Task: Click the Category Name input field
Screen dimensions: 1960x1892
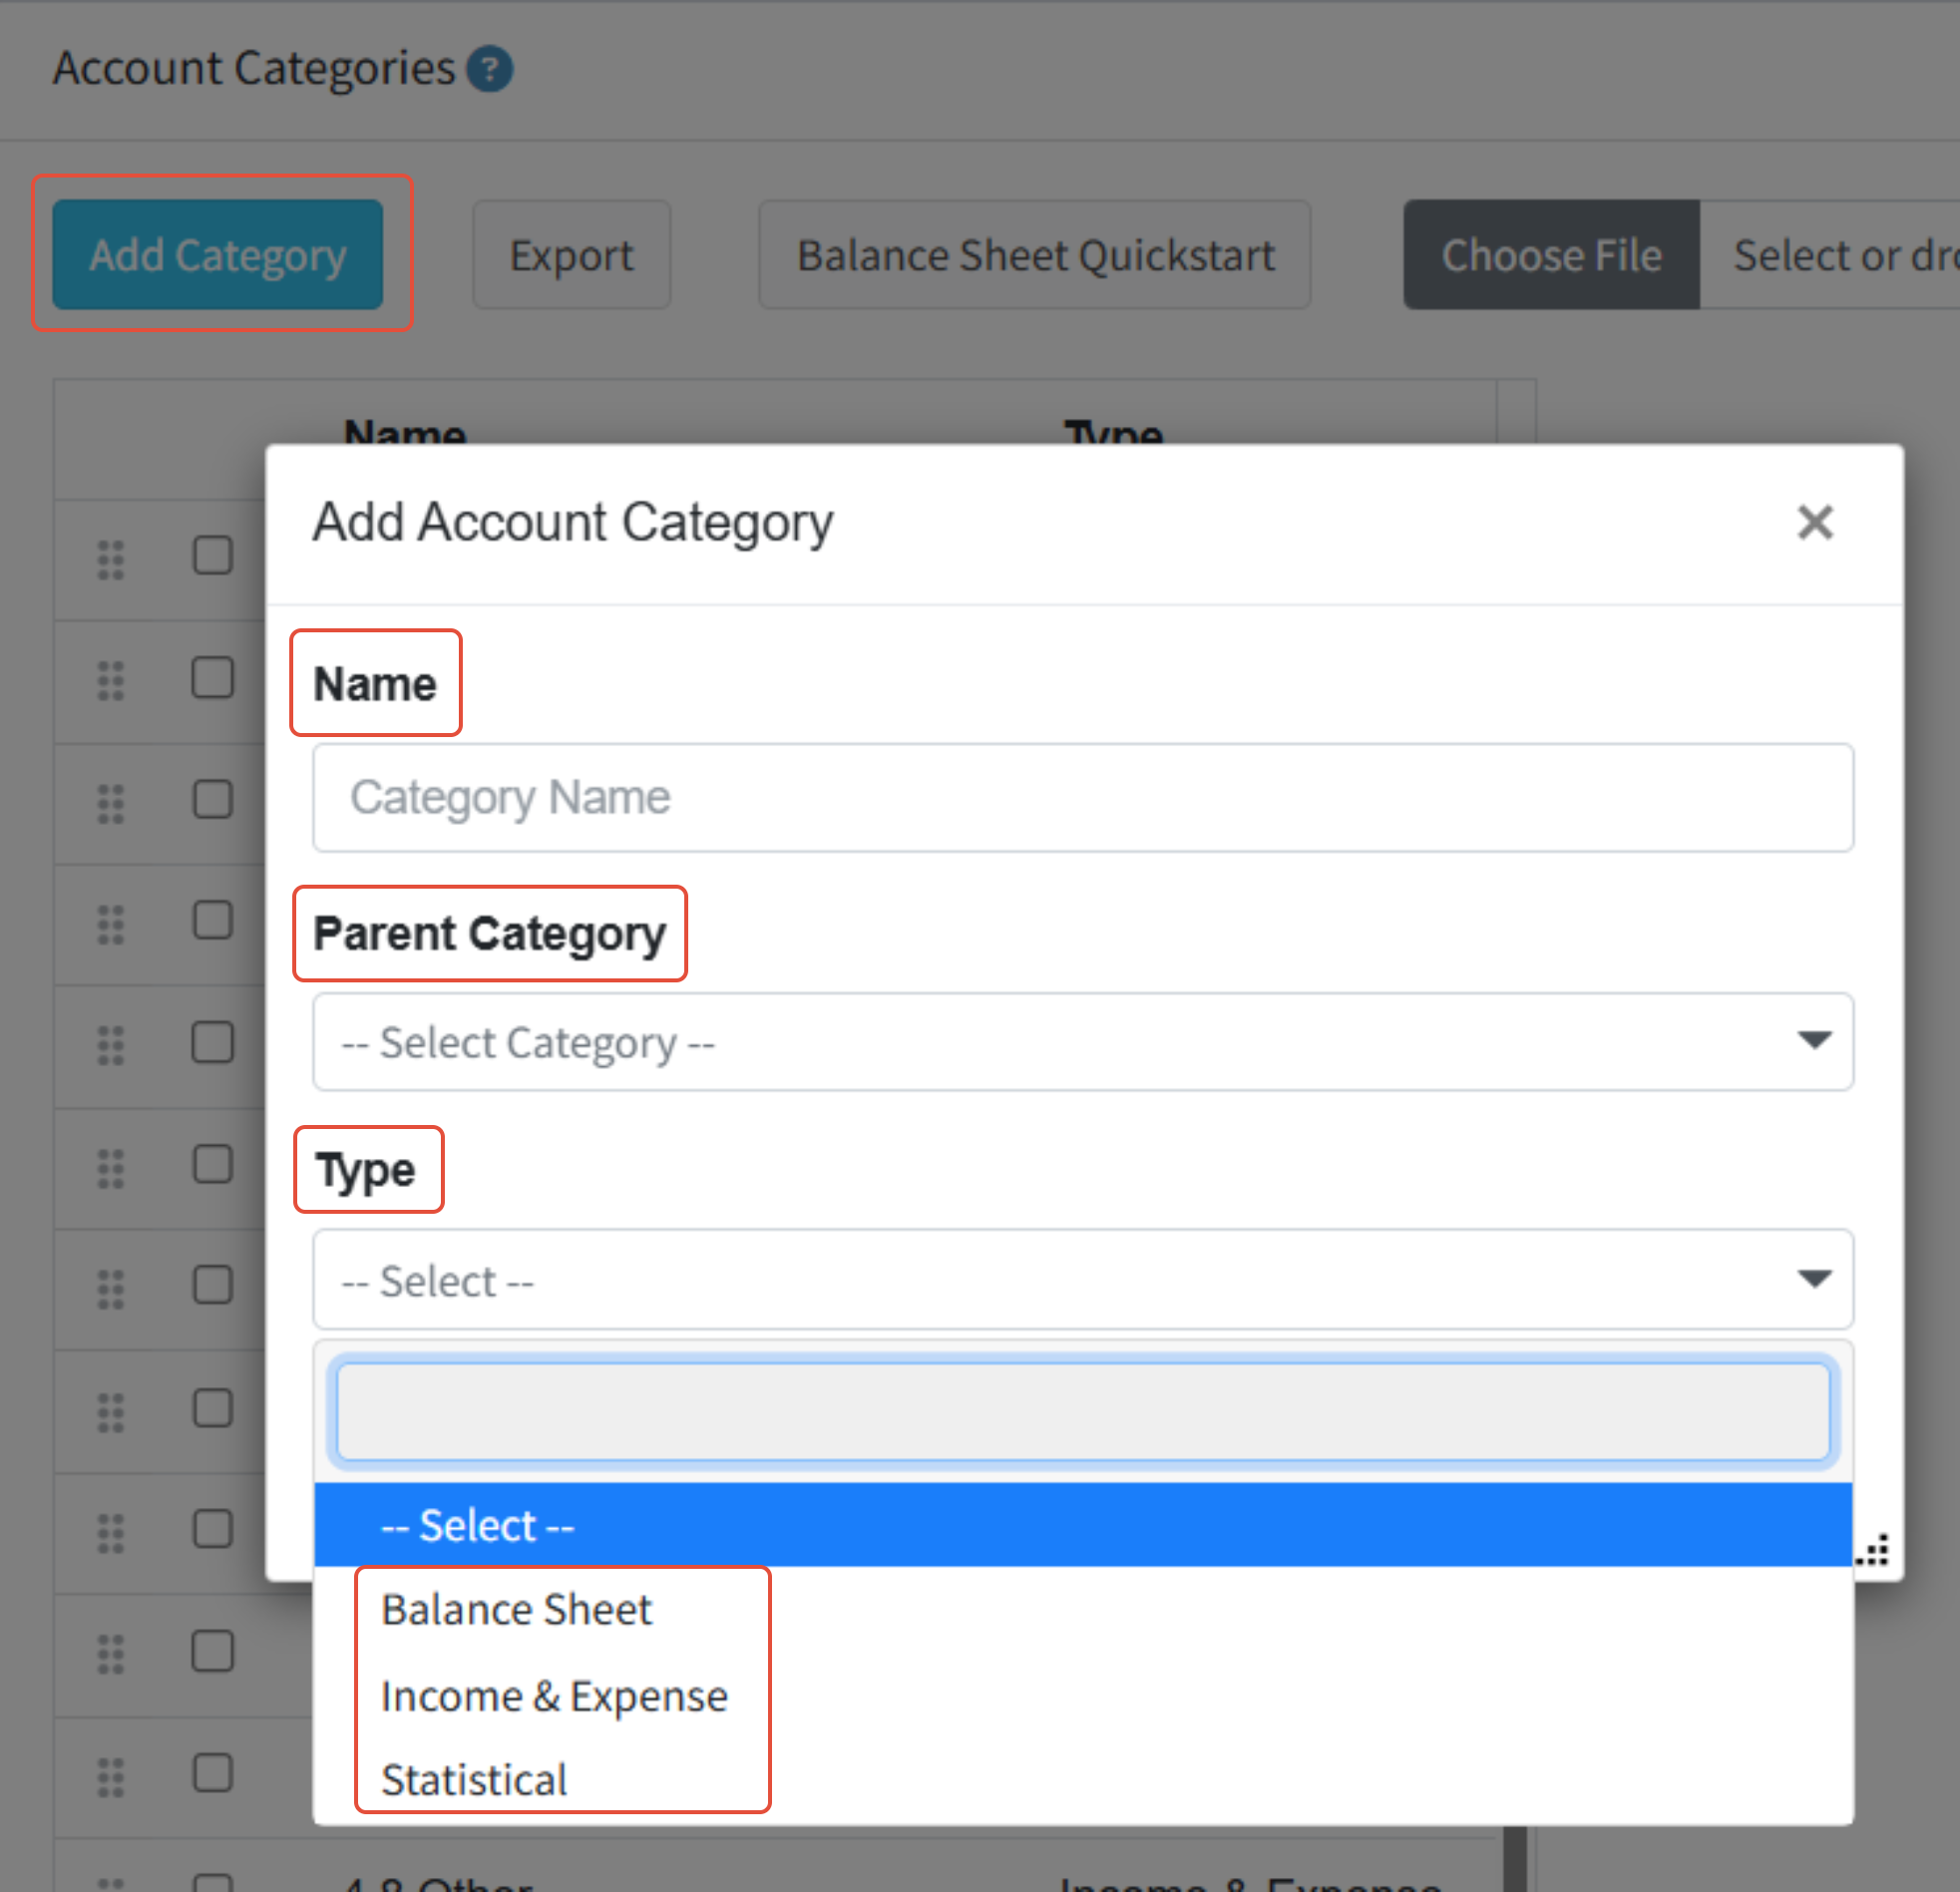Action: 1082,797
